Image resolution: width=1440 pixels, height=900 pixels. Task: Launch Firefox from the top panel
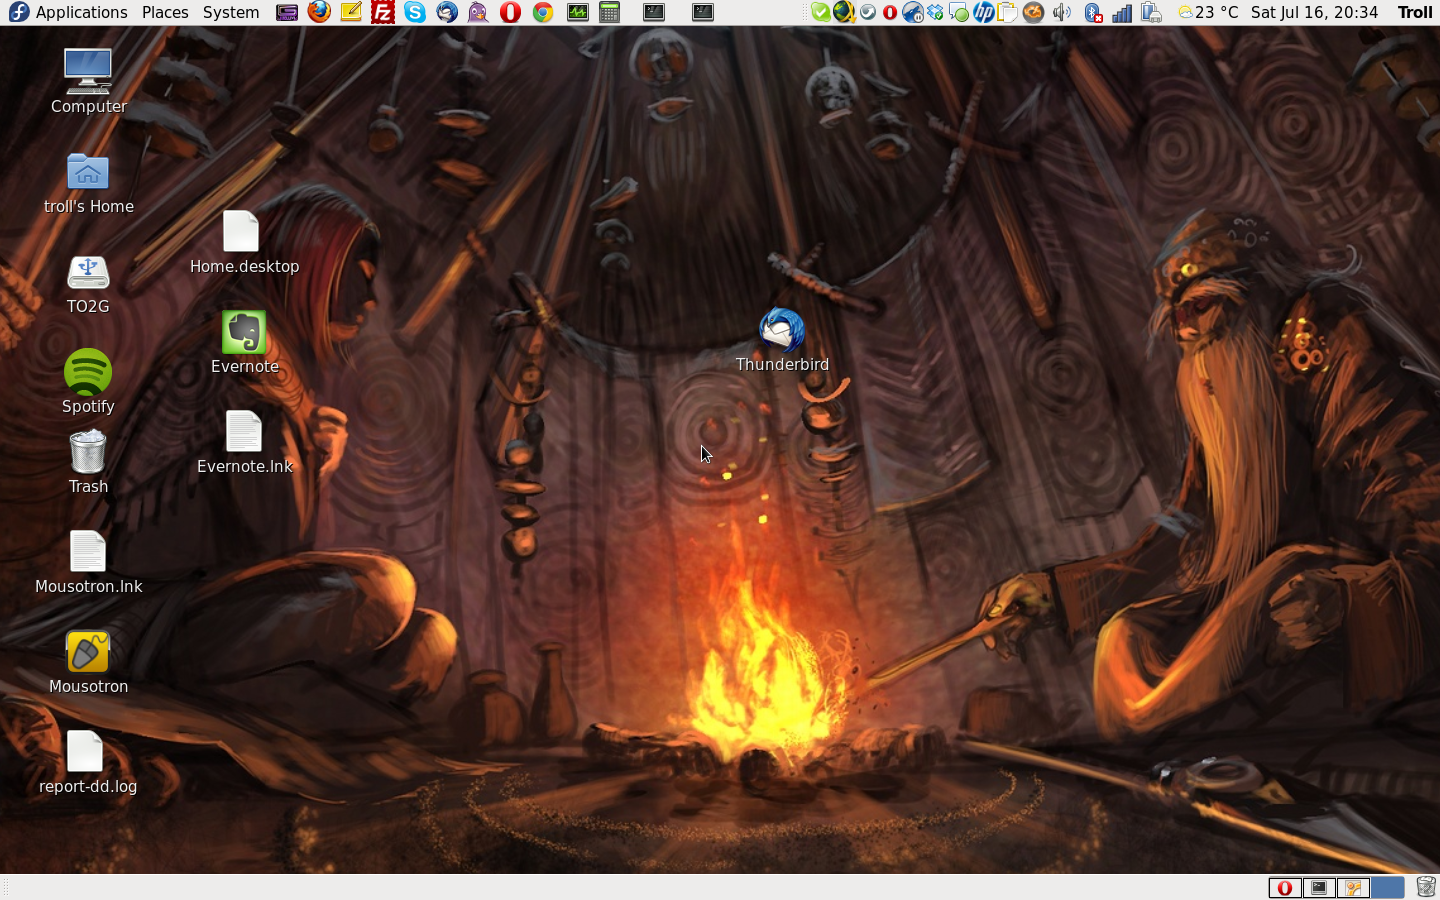319,12
